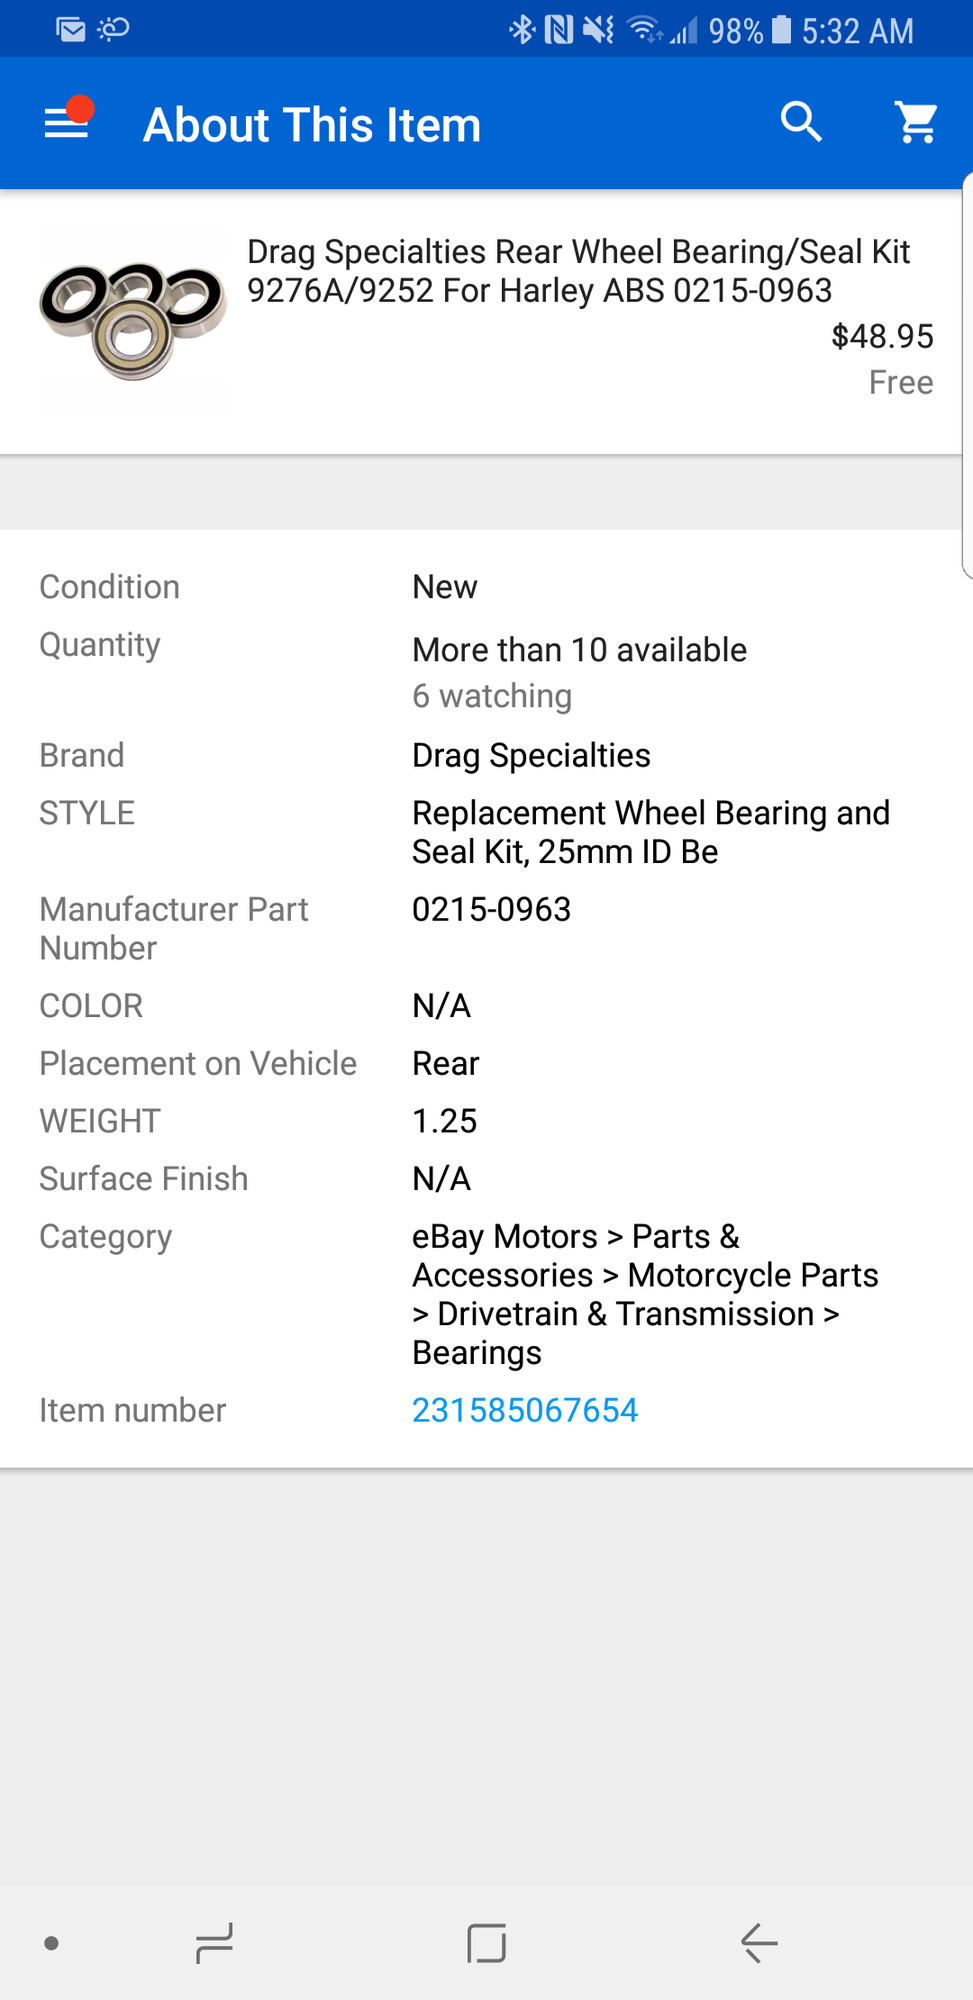Tap the navigation bar dot on left

[x=52, y=1943]
